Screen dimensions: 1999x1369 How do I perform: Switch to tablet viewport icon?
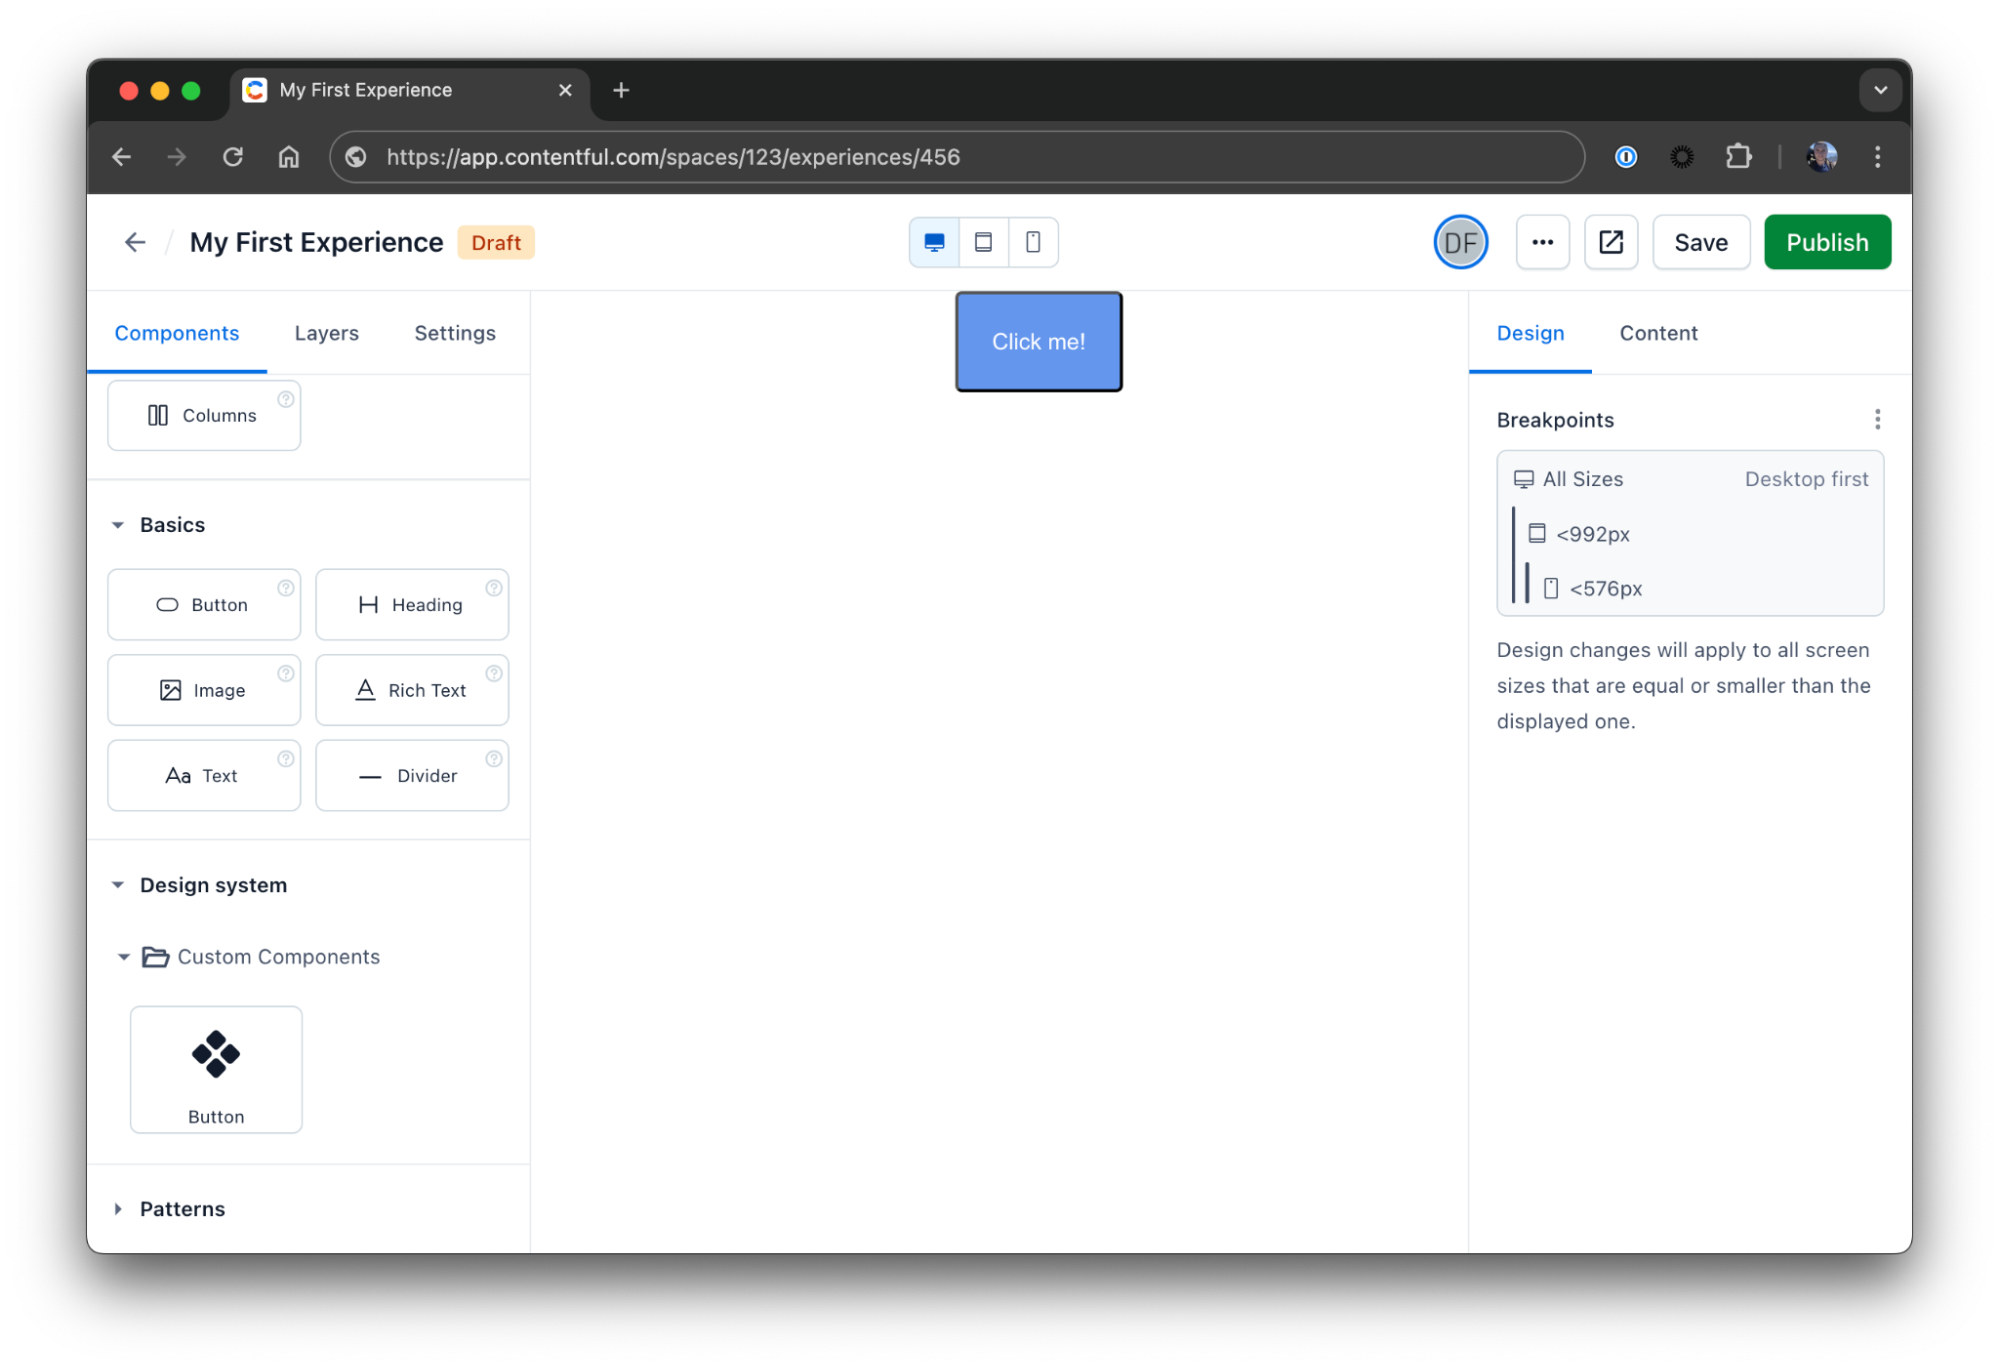click(984, 242)
